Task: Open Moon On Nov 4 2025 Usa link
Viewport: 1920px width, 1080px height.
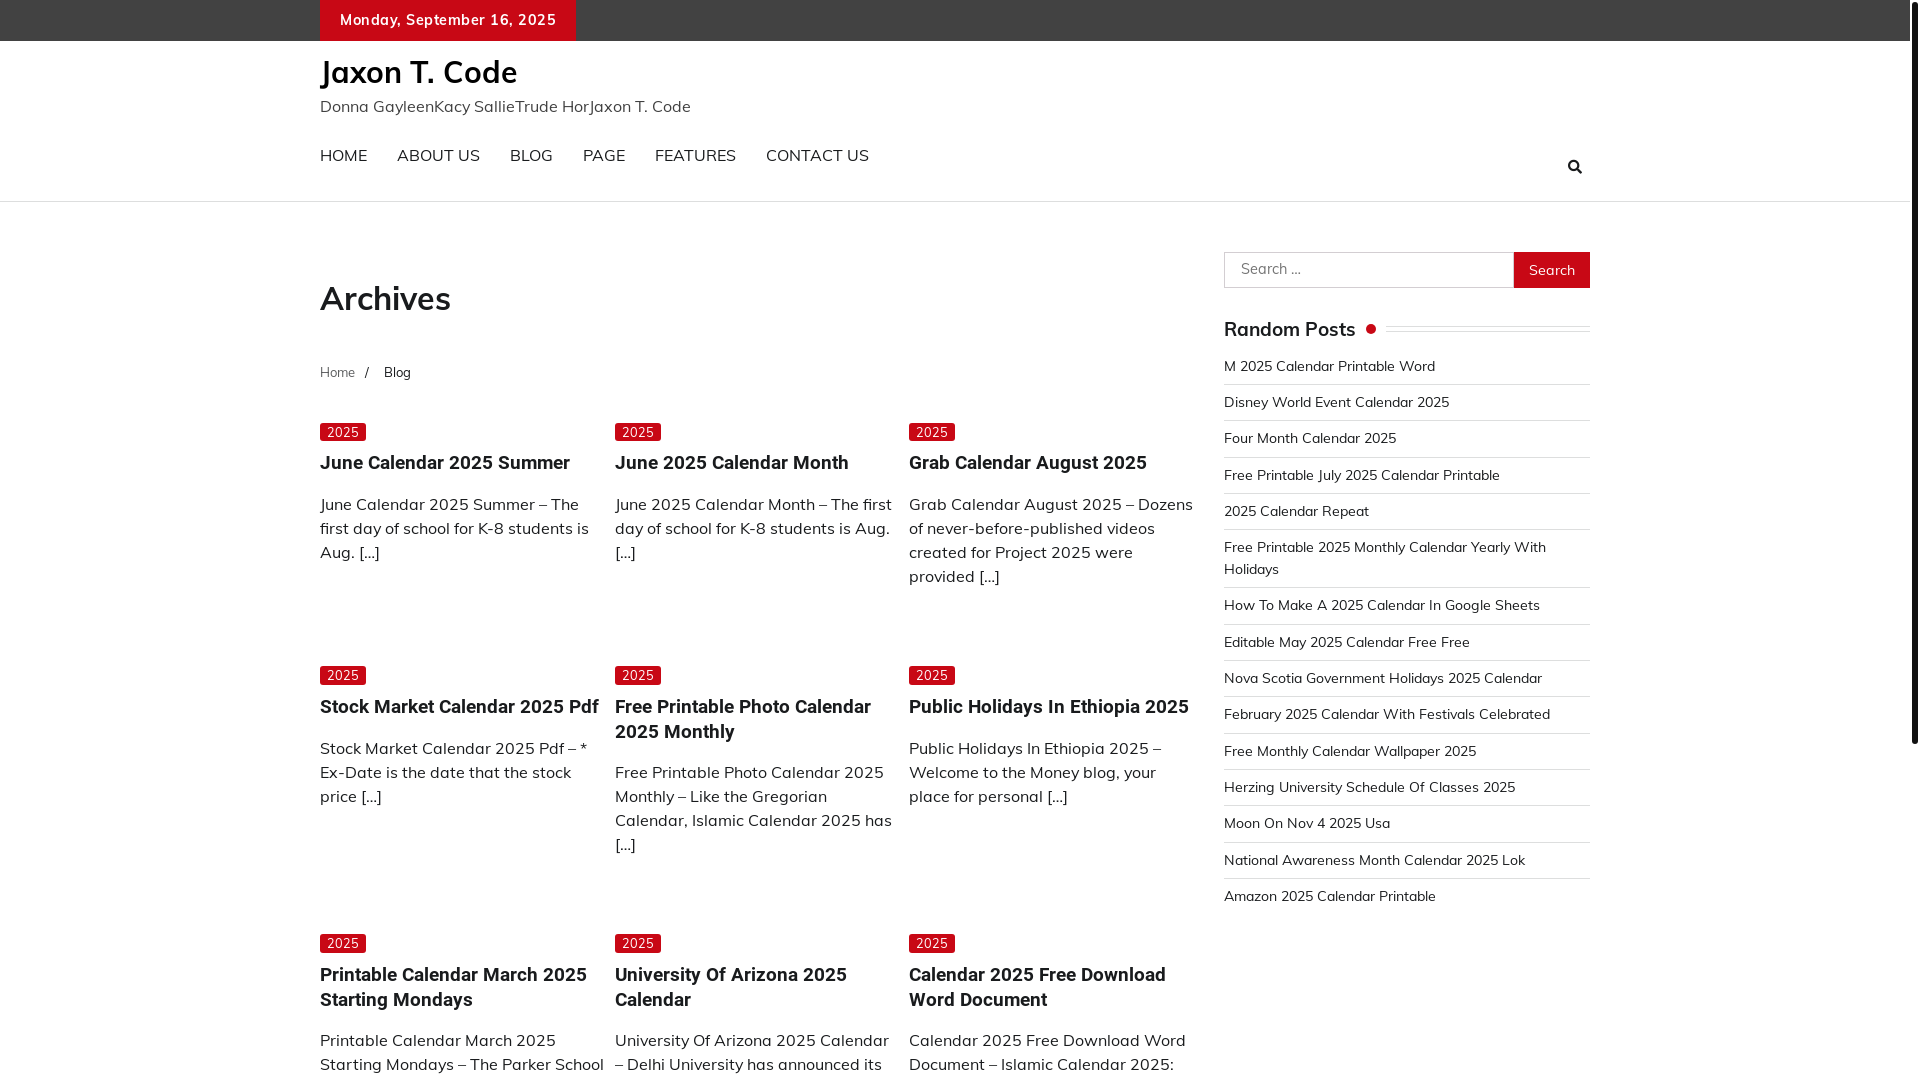Action: click(1307, 823)
